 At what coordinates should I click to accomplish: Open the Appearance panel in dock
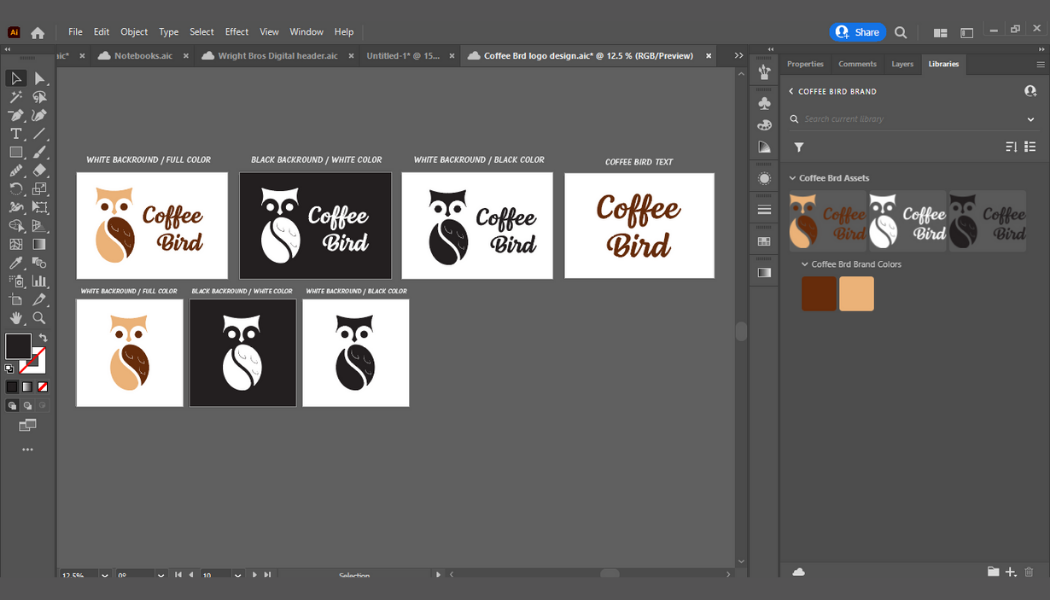tap(764, 179)
